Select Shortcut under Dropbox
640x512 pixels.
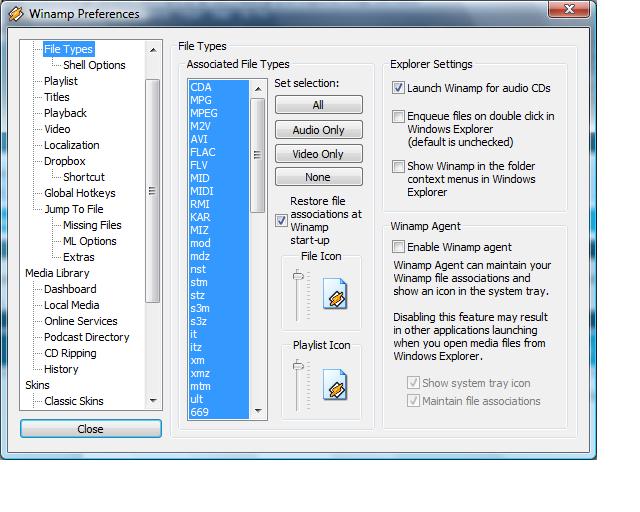pos(84,177)
